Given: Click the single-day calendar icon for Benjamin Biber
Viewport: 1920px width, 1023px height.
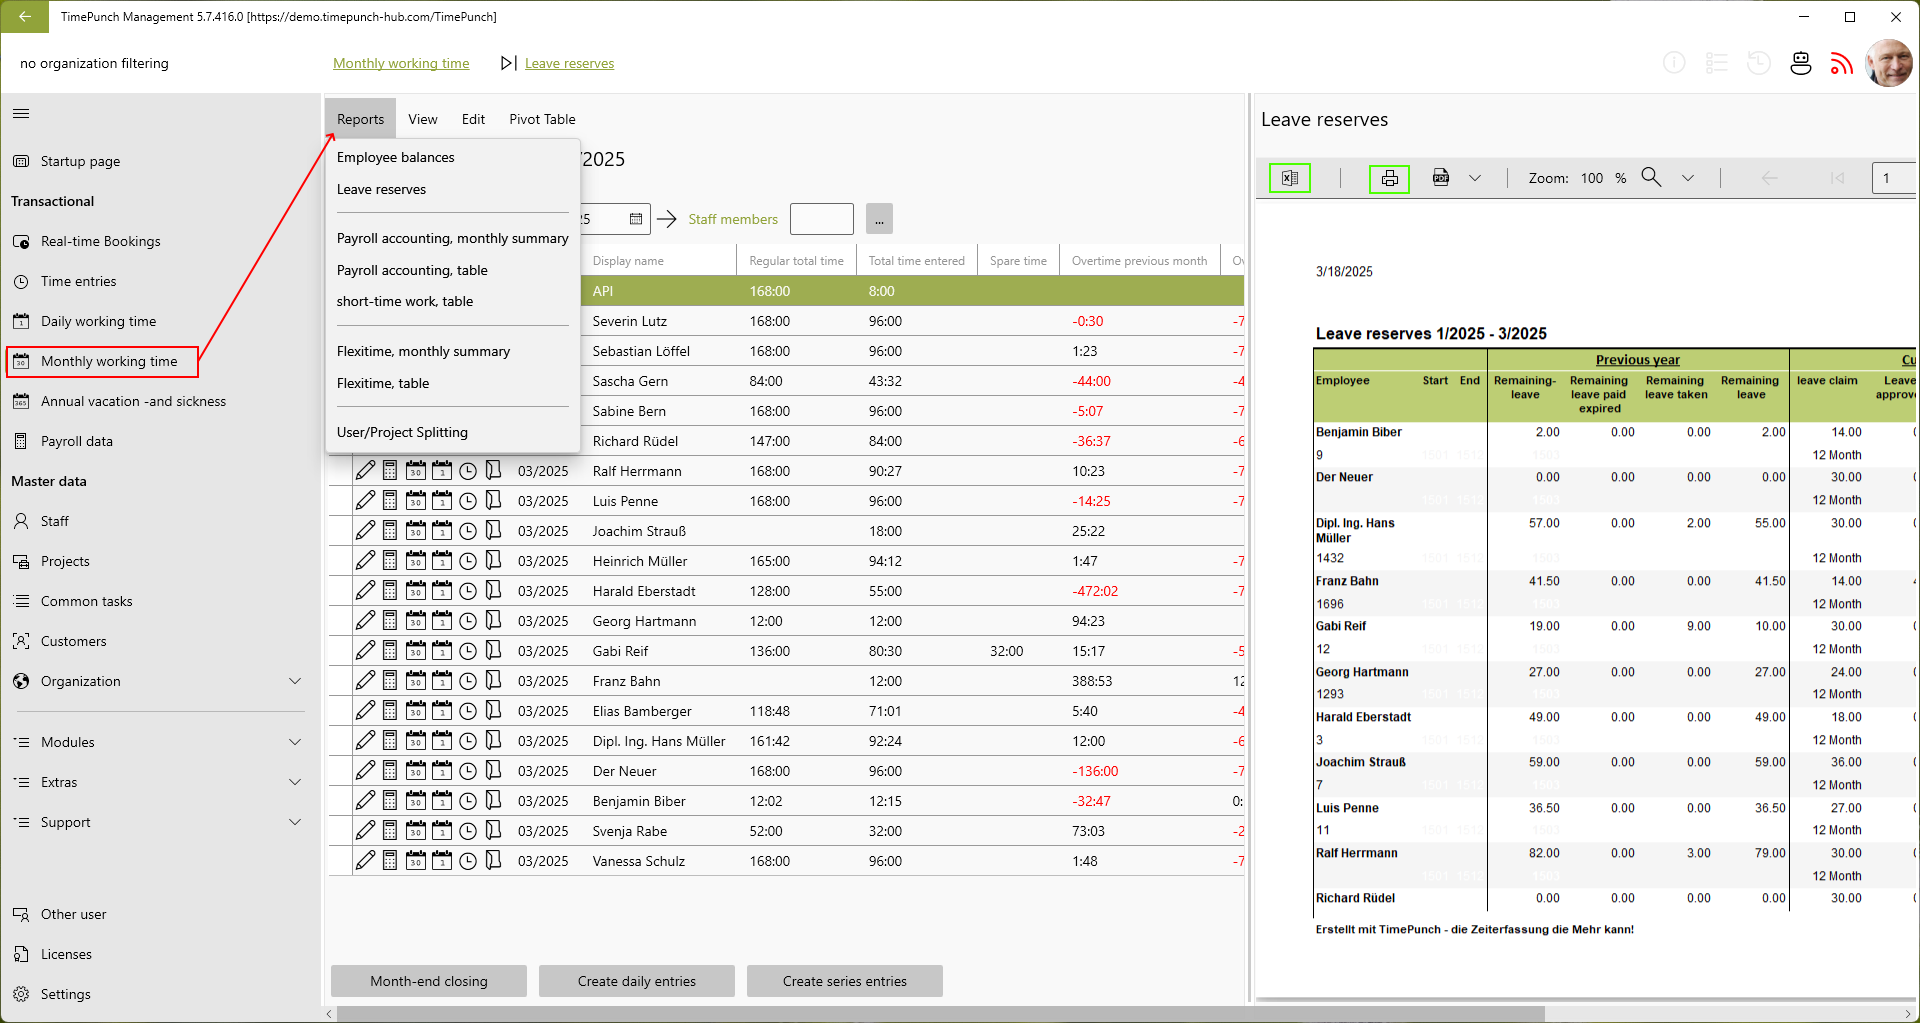Looking at the screenshot, I should [442, 800].
